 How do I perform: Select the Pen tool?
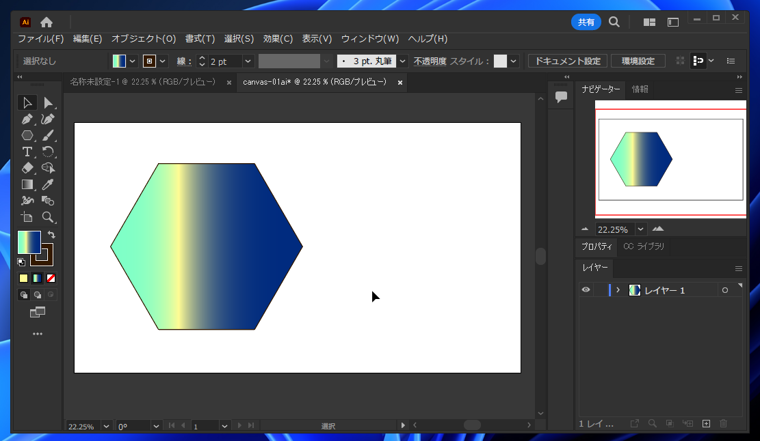27,119
